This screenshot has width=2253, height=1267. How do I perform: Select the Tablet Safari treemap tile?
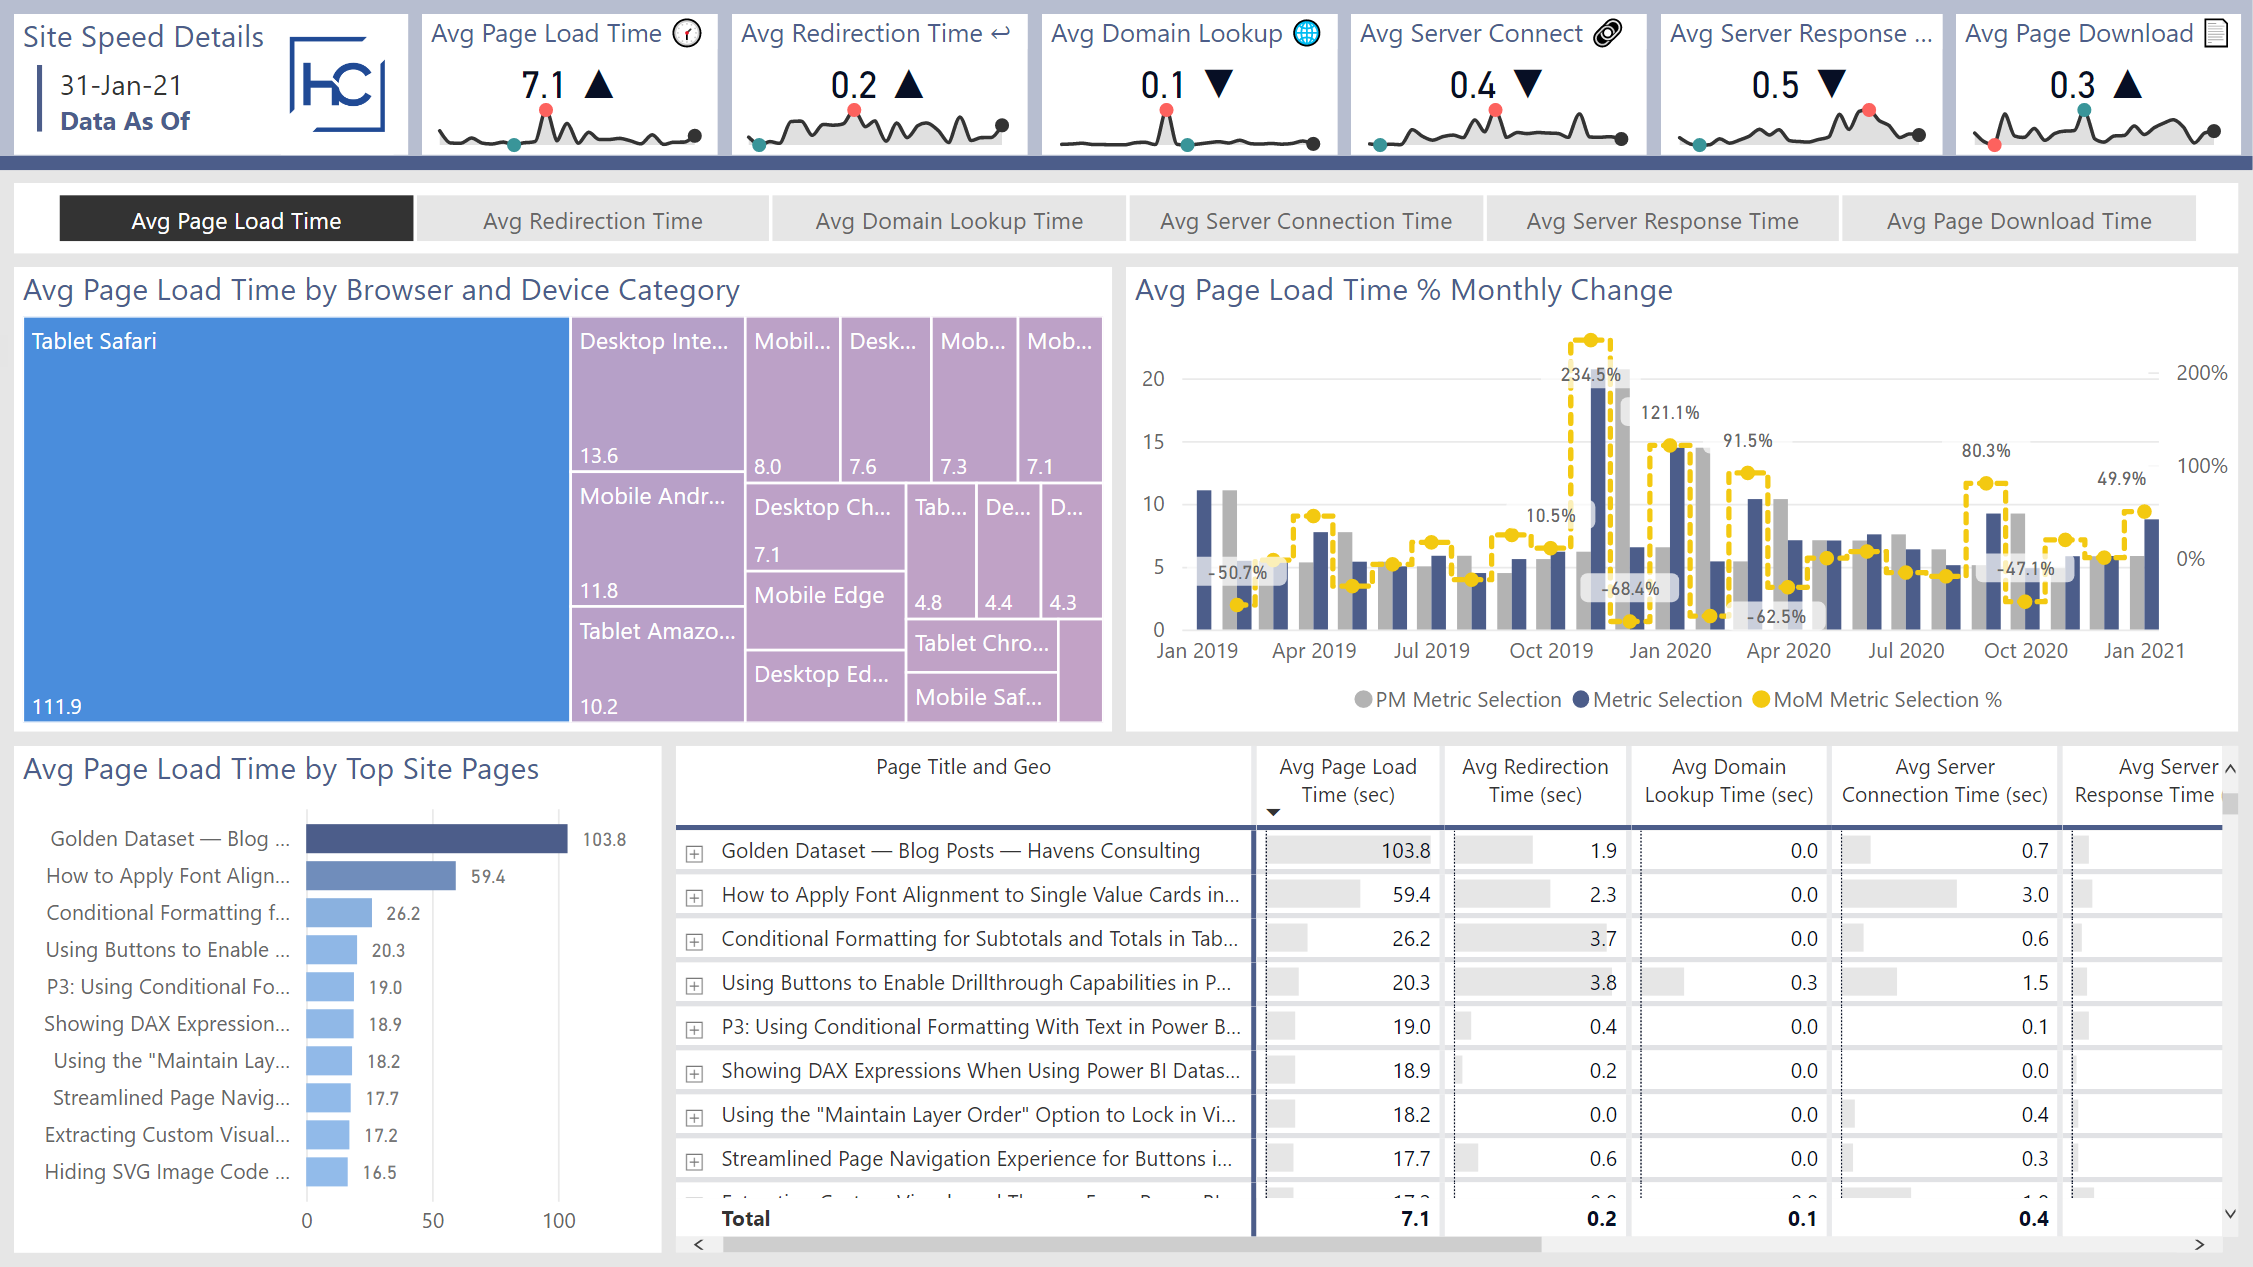296,520
